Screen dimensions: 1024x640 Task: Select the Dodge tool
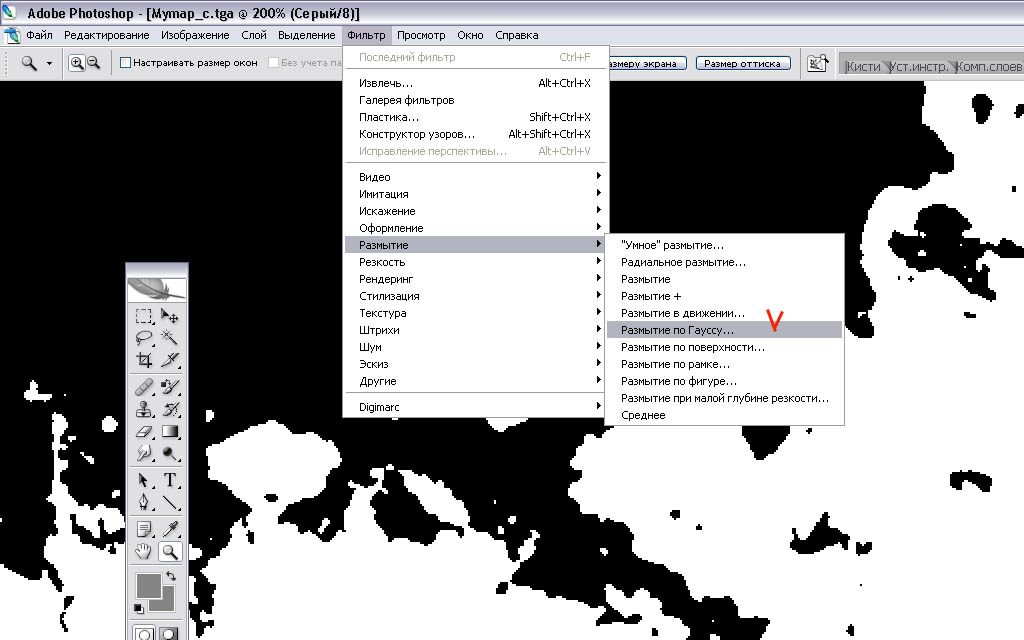(x=170, y=453)
